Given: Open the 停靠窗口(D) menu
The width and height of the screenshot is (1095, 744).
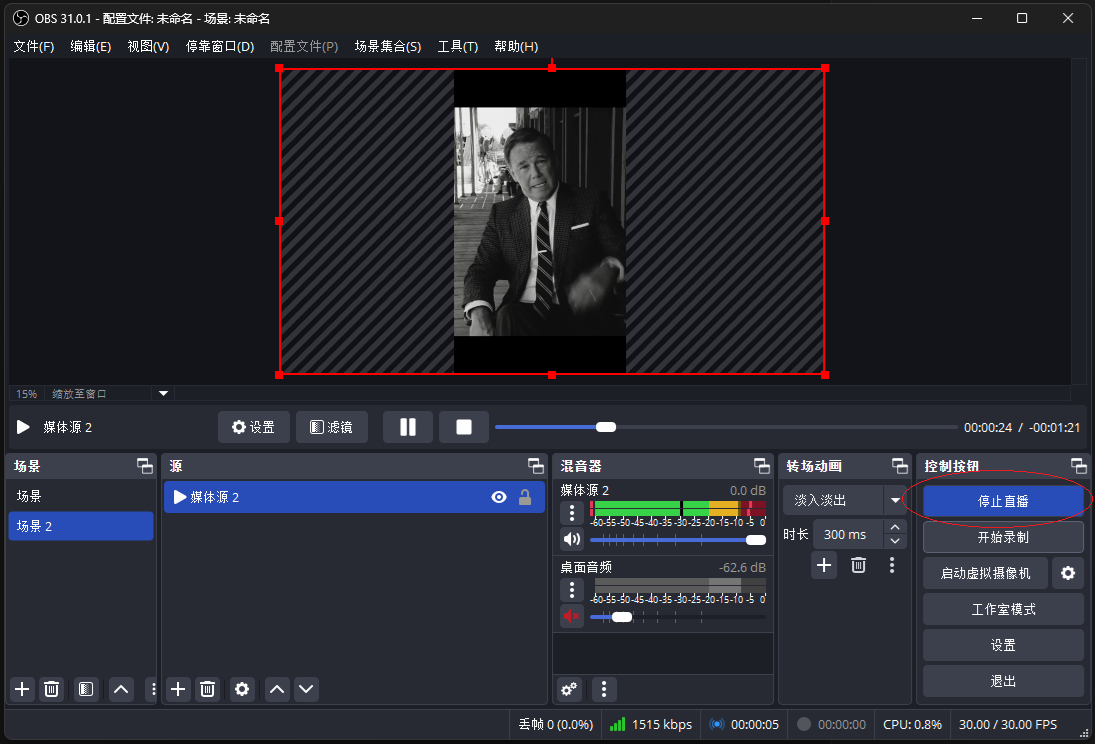Looking at the screenshot, I should 220,47.
